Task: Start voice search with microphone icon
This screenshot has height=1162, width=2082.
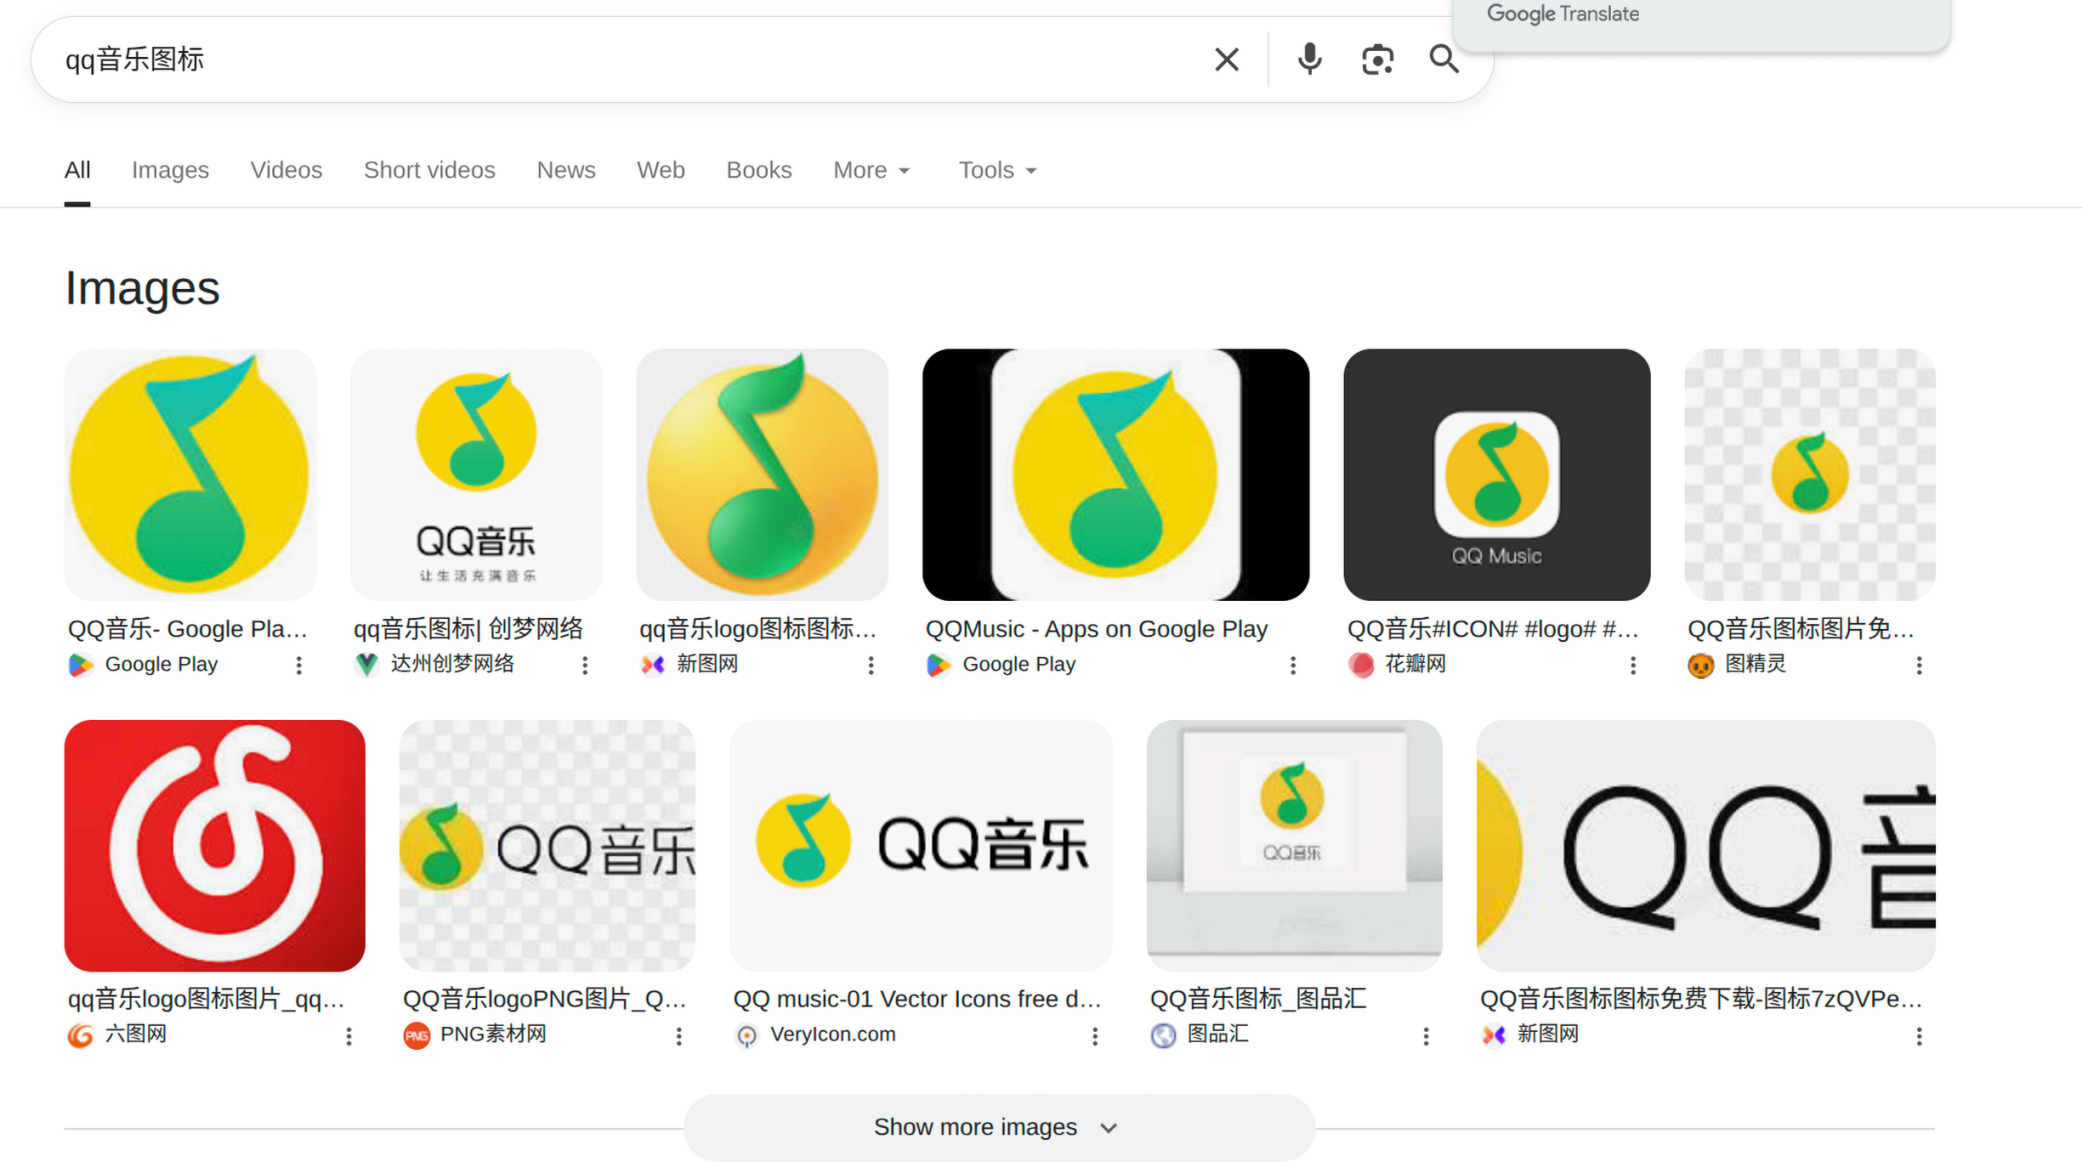Action: (1309, 60)
